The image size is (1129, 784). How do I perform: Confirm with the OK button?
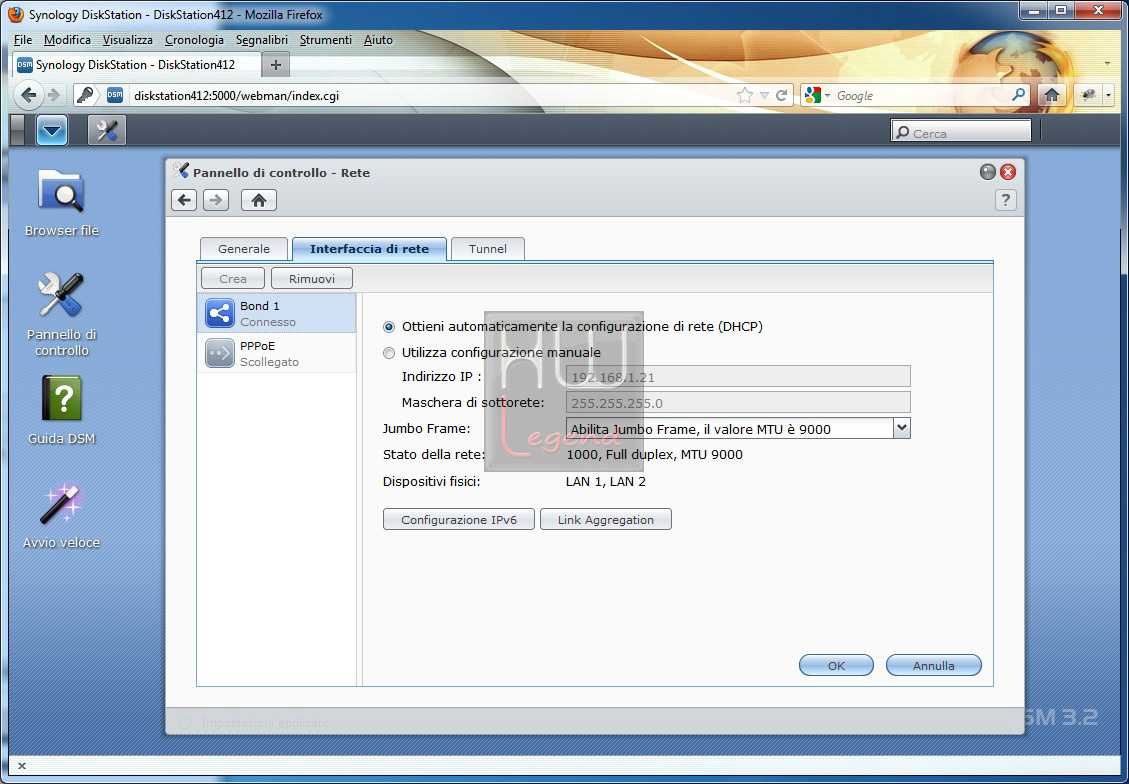click(836, 666)
